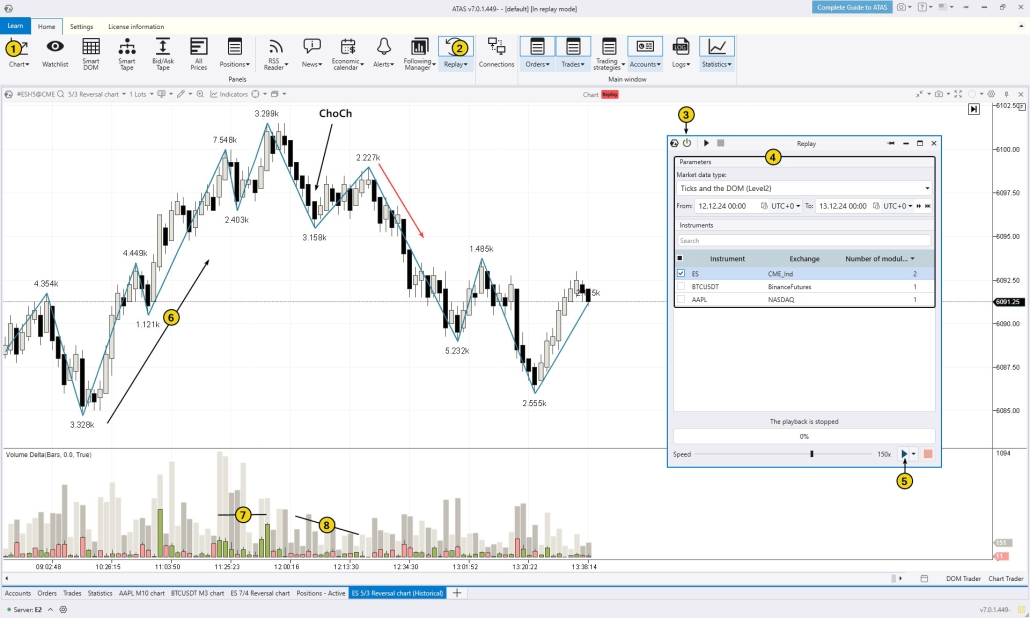Open the Watchlist panel

[x=55, y=55]
